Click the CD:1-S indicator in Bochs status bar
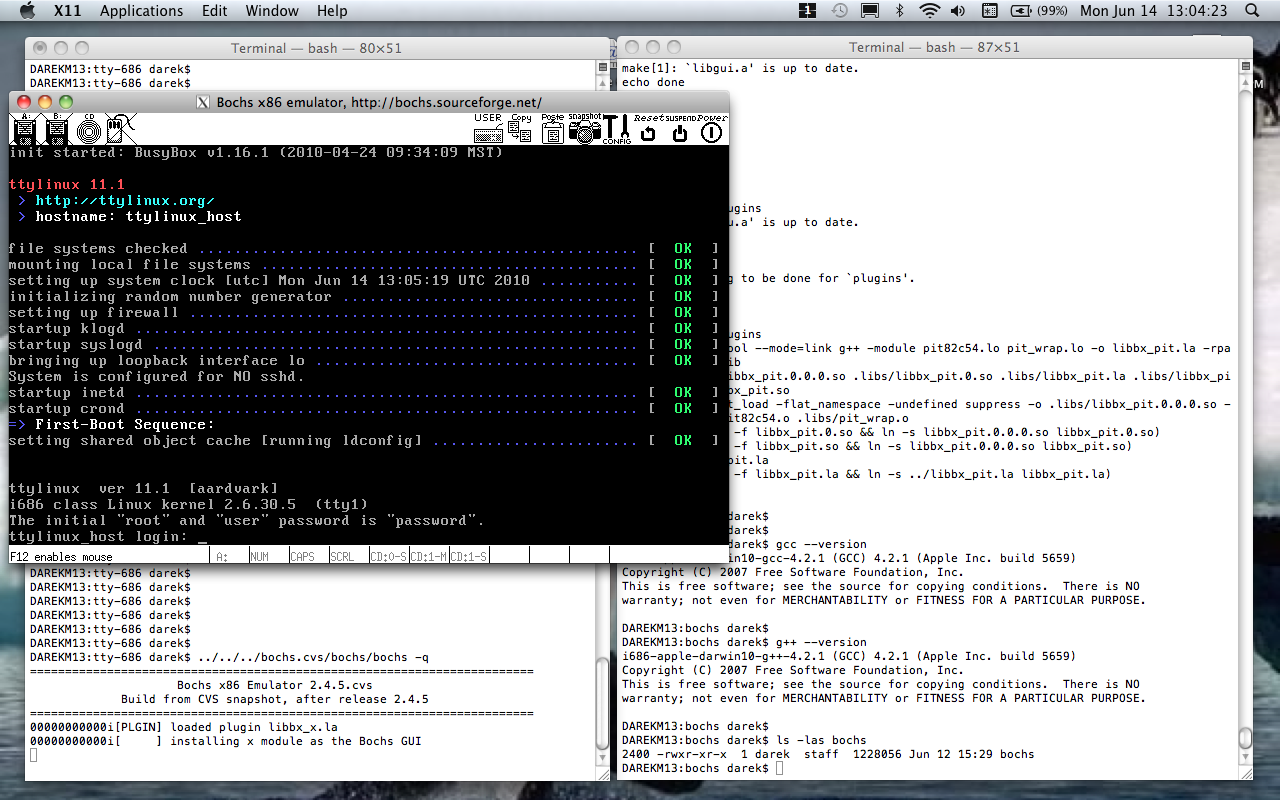This screenshot has height=800, width=1280. point(468,556)
